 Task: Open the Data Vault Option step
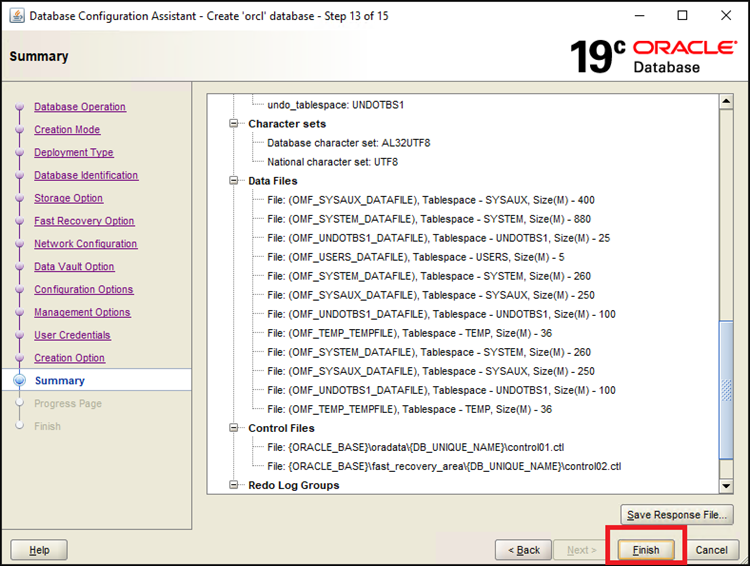pyautogui.click(x=74, y=266)
